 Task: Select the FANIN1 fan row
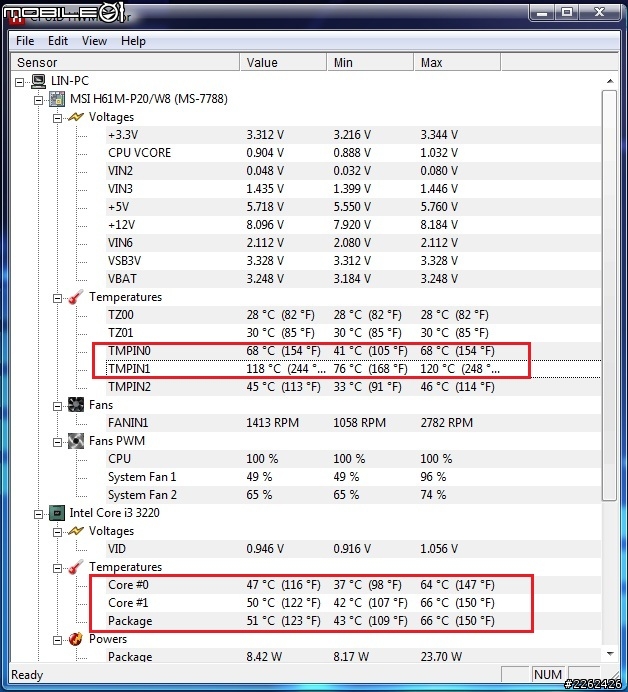coord(353,423)
